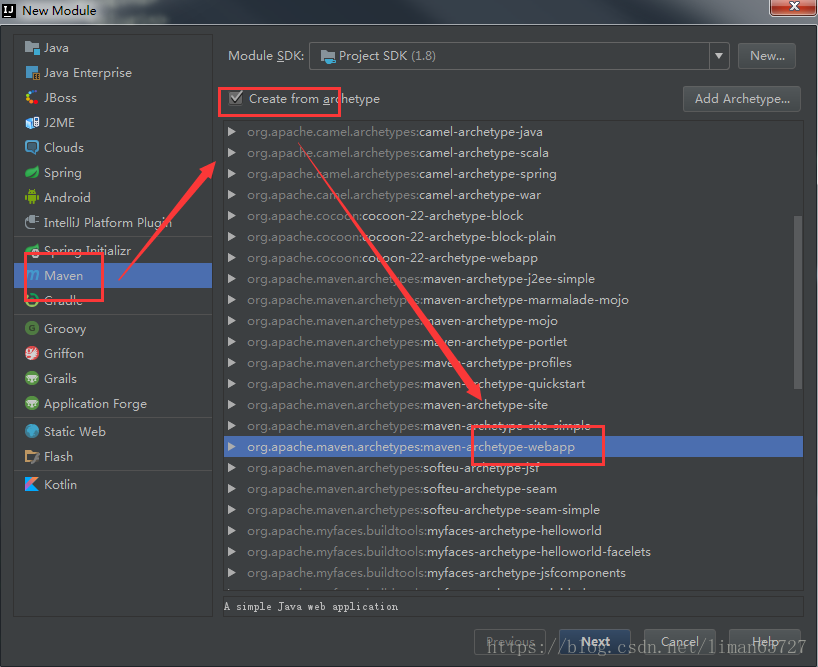Expand maven-archetype-webapp node

[232, 447]
